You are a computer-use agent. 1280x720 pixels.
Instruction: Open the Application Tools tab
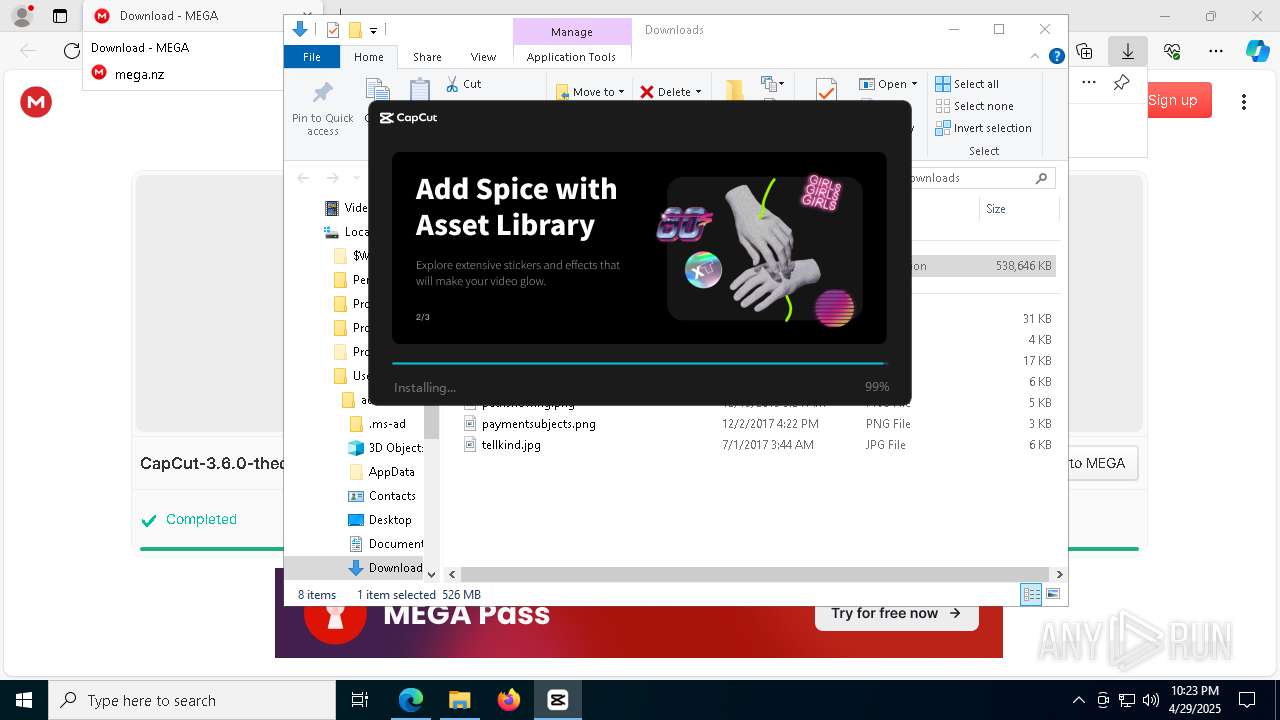[x=571, y=57]
